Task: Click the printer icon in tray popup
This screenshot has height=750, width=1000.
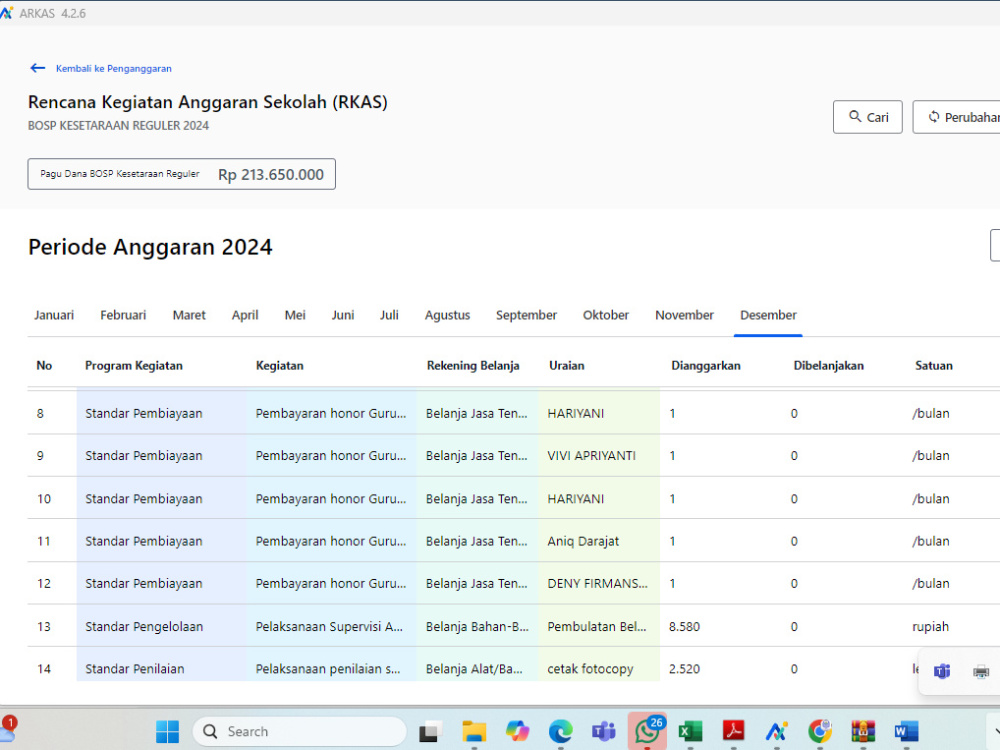Action: coord(981,672)
